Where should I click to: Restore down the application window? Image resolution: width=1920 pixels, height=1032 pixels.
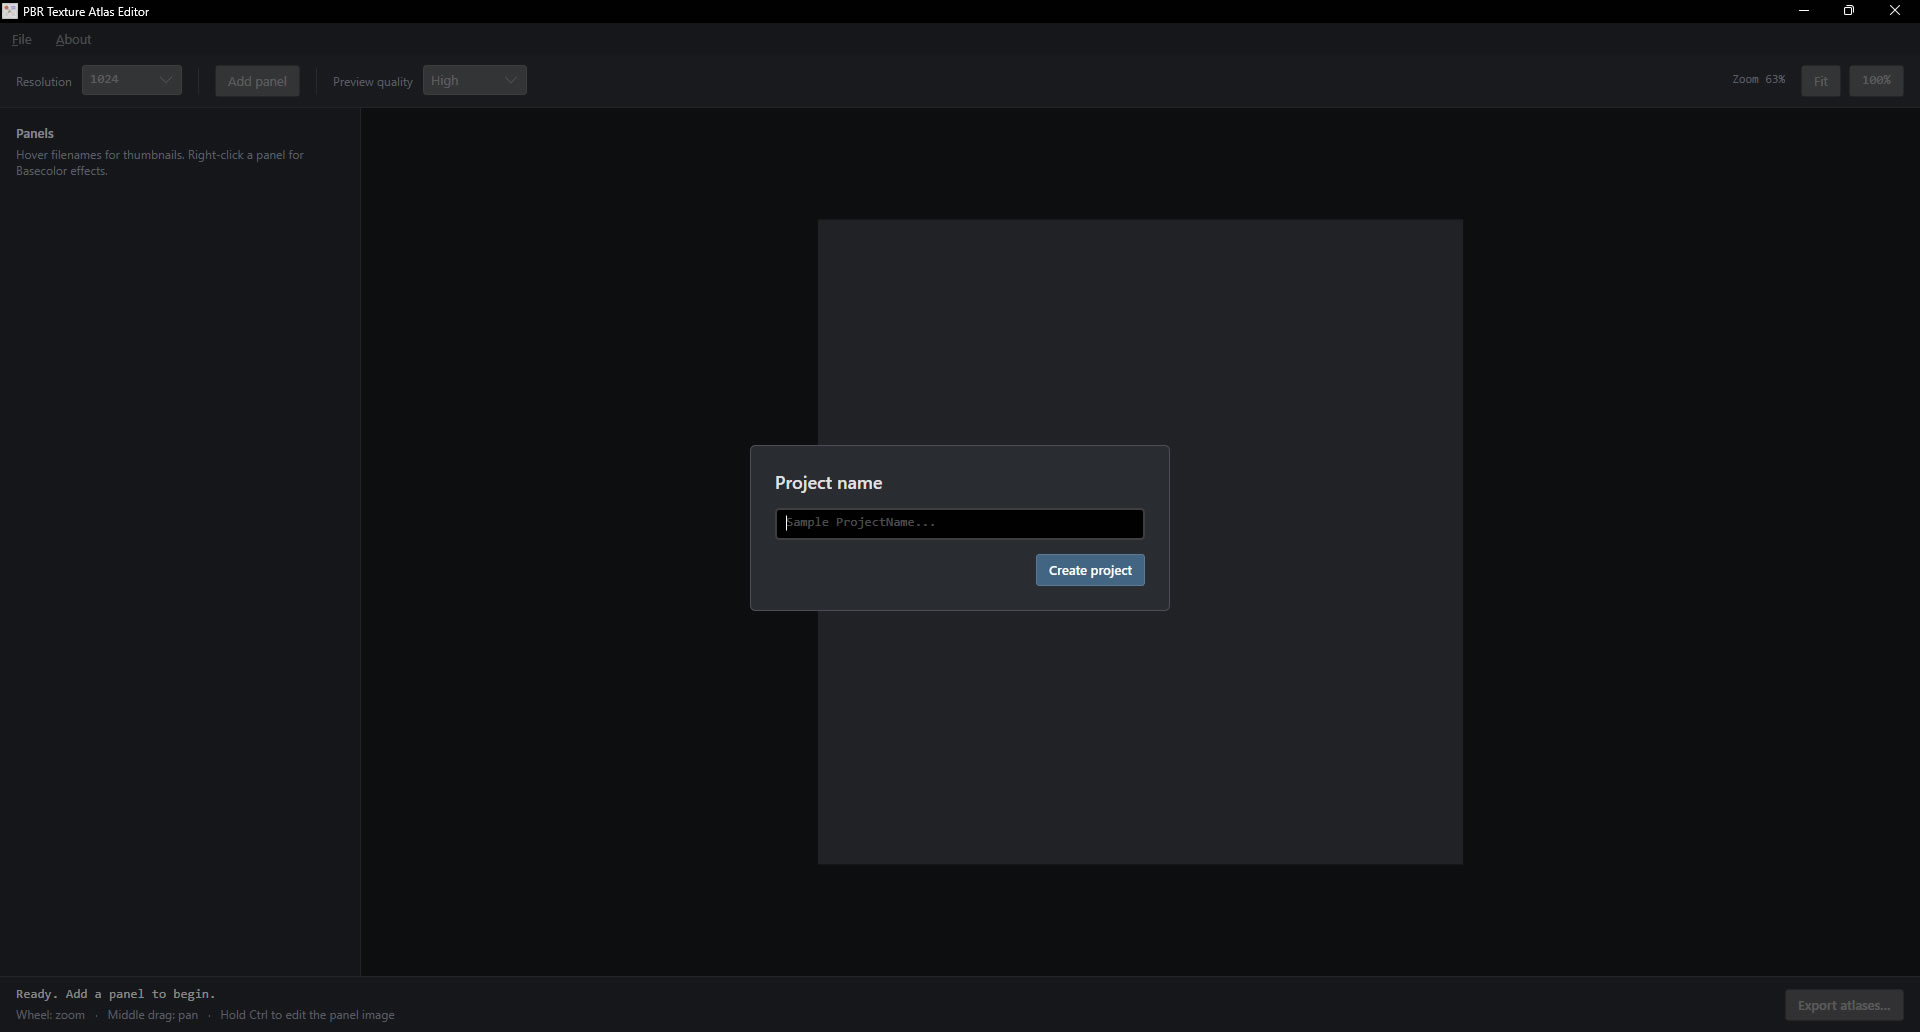pyautogui.click(x=1849, y=11)
